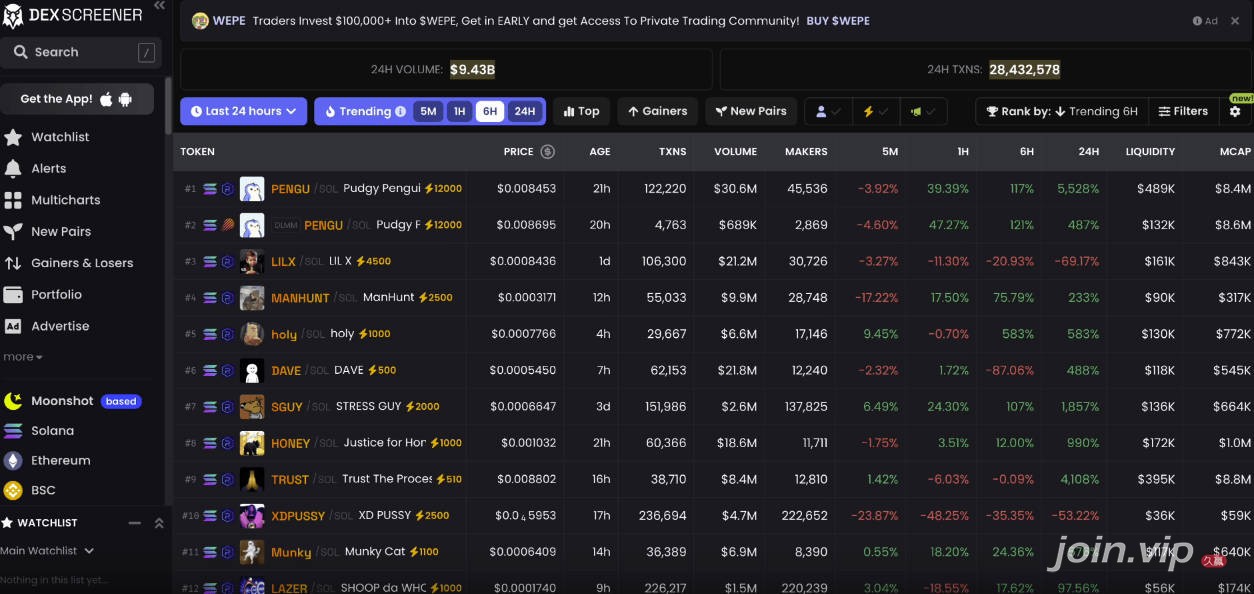The image size is (1254, 594).
Task: Click the Trending info icon
Action: 401,112
